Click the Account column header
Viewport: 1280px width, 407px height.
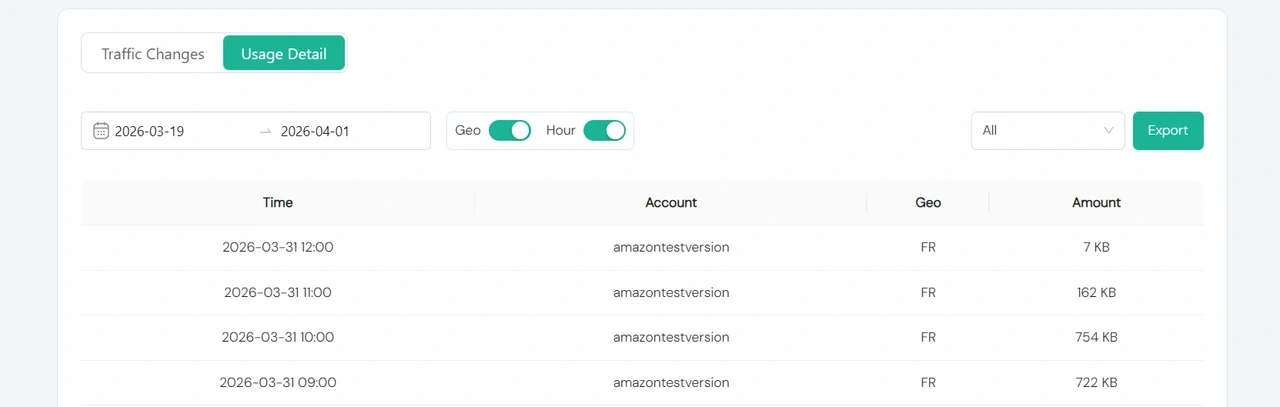tap(671, 202)
